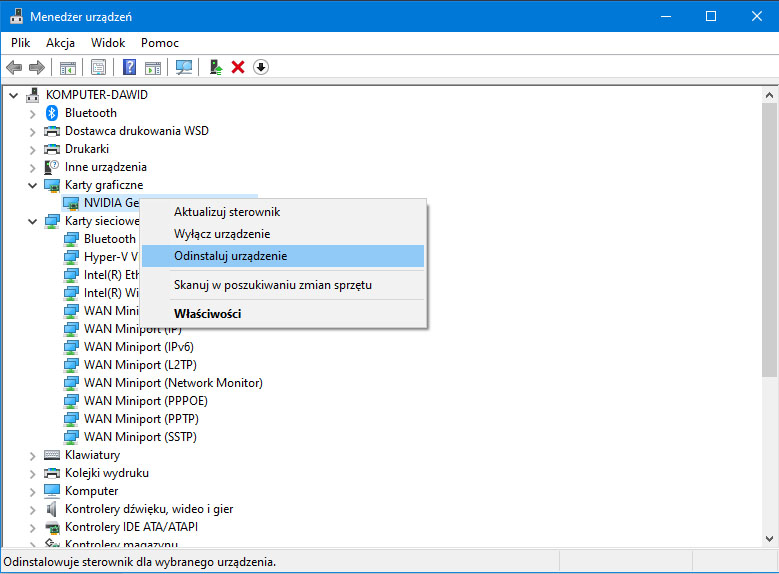Click the scan for hardware changes icon
The width and height of the screenshot is (779, 574).
184,67
